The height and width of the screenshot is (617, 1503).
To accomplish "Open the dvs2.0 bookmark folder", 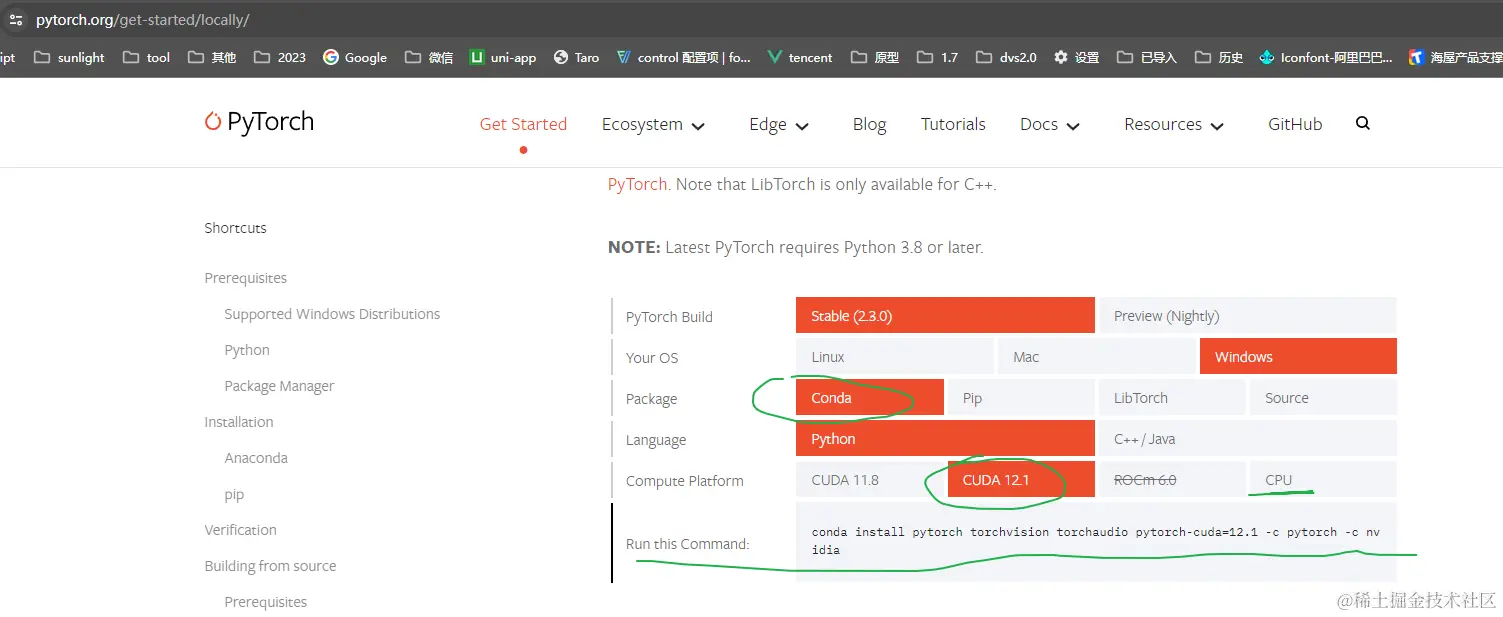I will point(1006,57).
